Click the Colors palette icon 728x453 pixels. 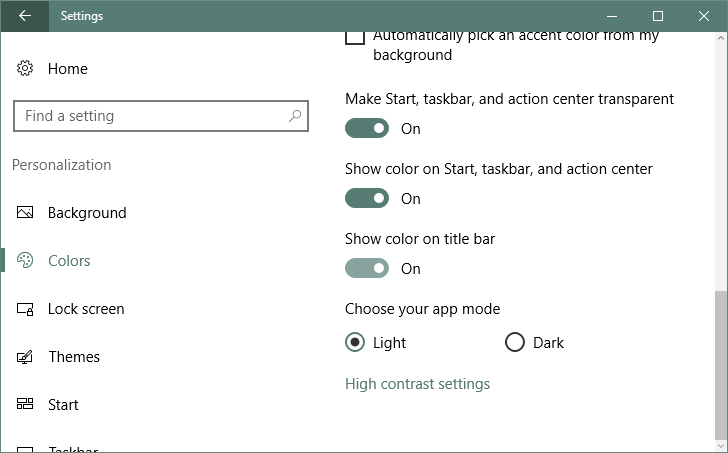coord(25,260)
